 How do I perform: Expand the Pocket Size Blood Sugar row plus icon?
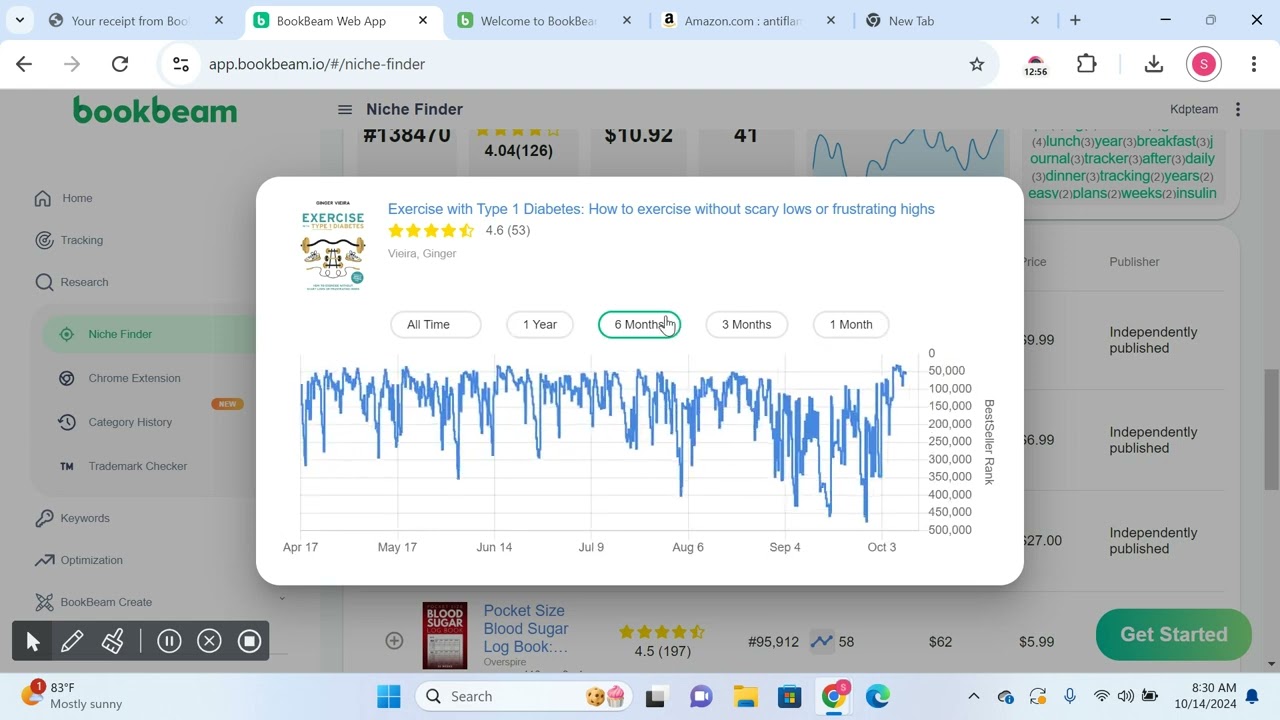394,640
